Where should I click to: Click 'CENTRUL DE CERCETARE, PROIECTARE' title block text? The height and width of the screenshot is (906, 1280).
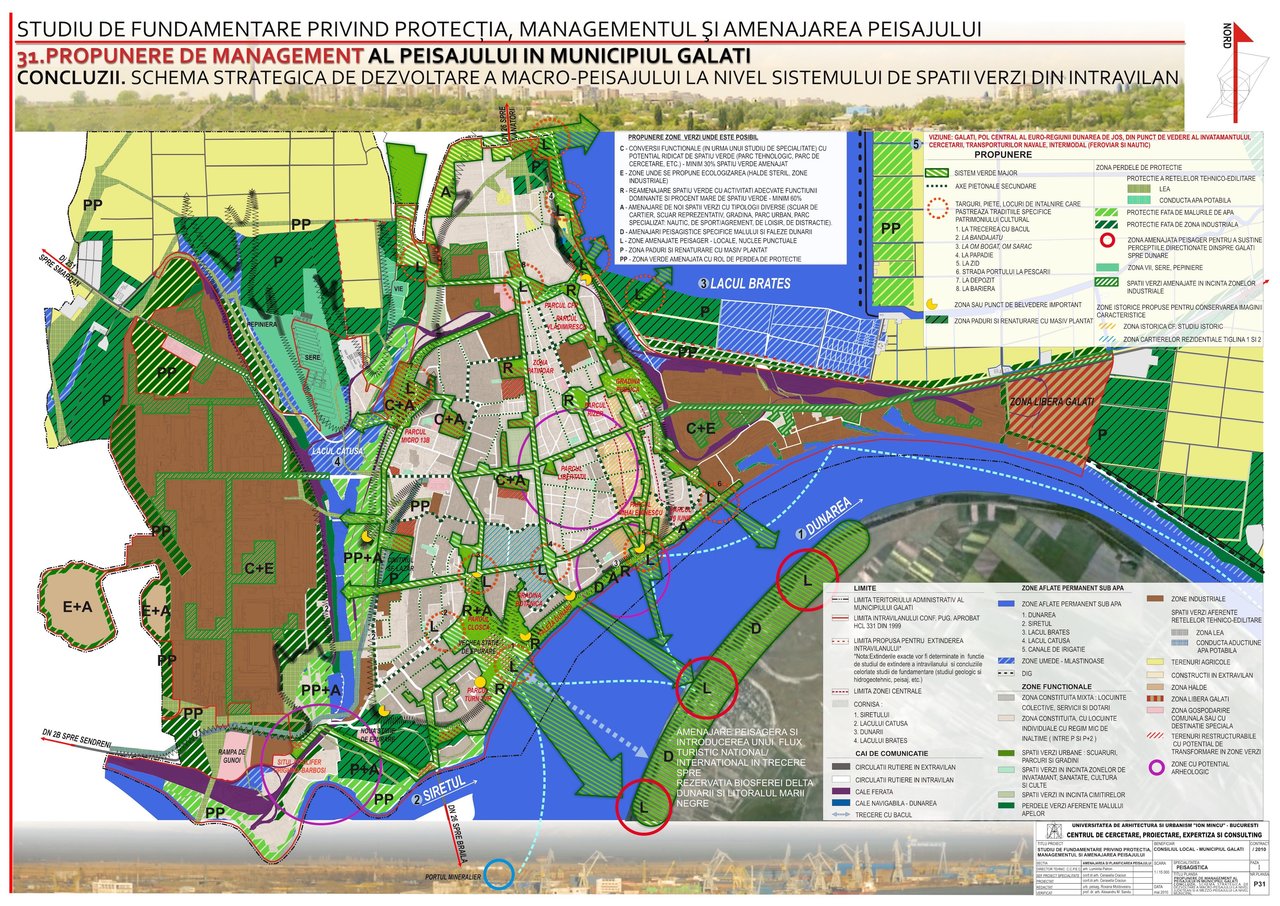1164,835
